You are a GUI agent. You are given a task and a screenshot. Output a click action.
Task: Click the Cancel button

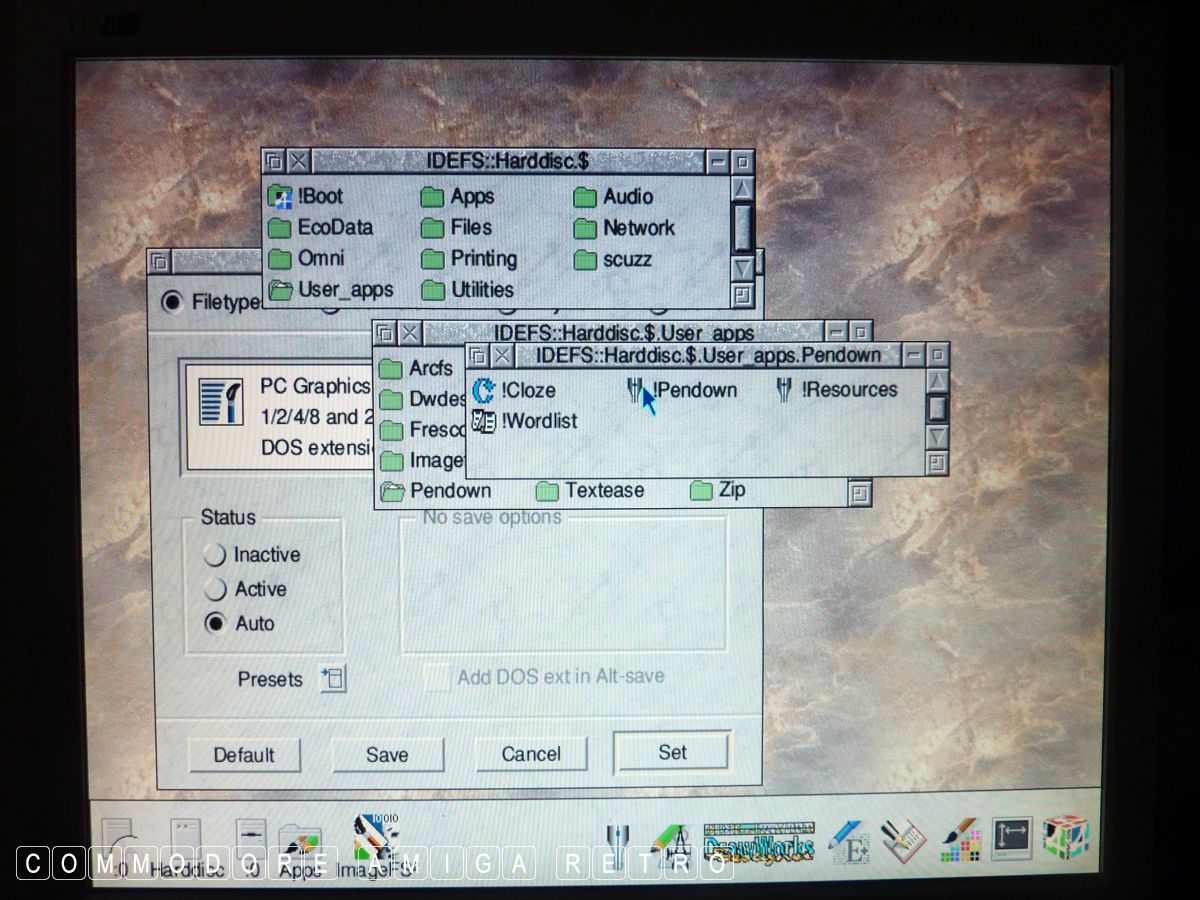(x=531, y=754)
